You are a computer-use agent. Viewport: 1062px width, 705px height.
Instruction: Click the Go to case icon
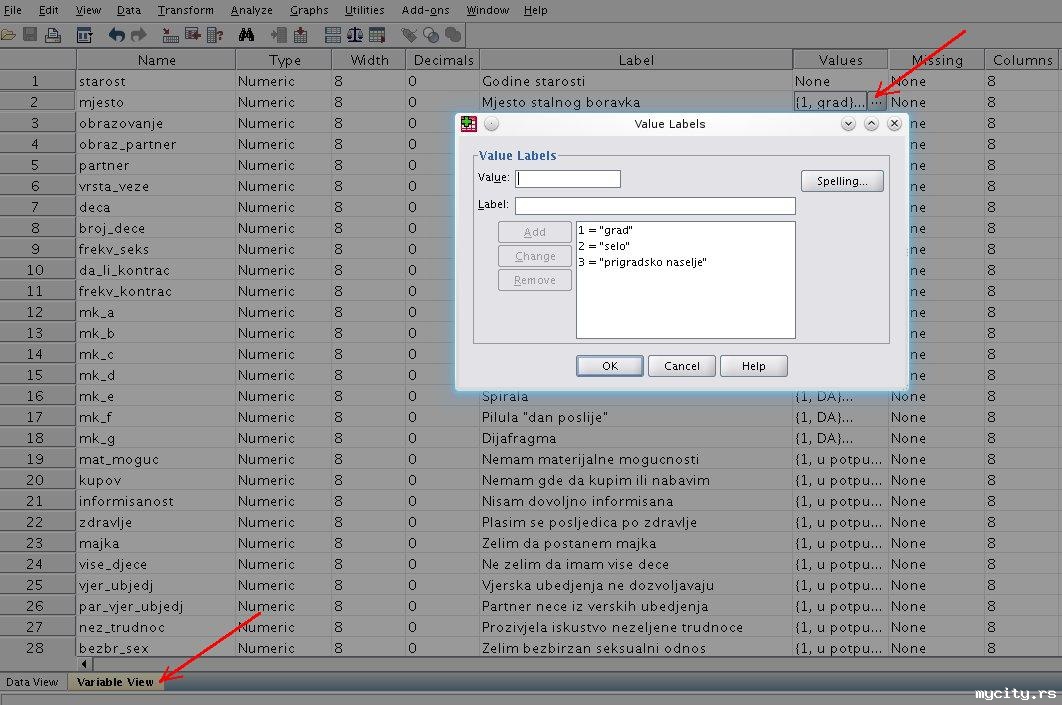(171, 35)
